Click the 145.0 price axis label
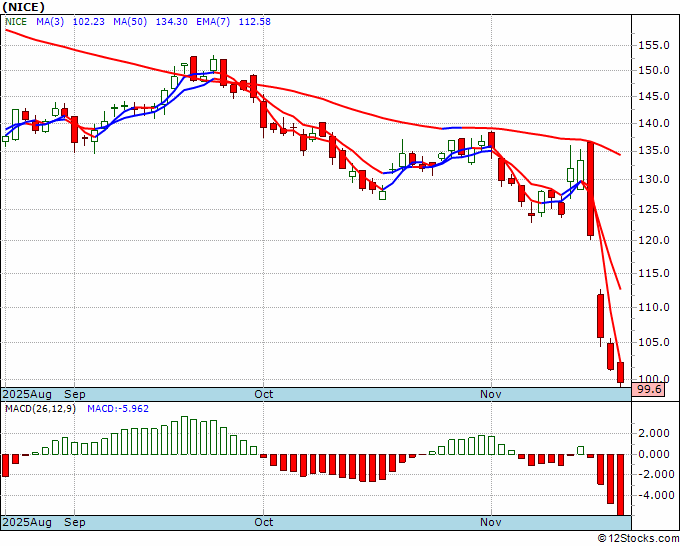Image resolution: width=680 pixels, height=546 pixels. (654, 96)
